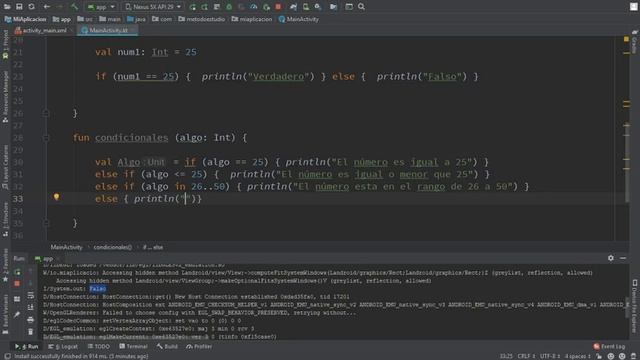Click the metodoestudio package breadcrumb
The width and height of the screenshot is (640, 360).
pos(202,19)
